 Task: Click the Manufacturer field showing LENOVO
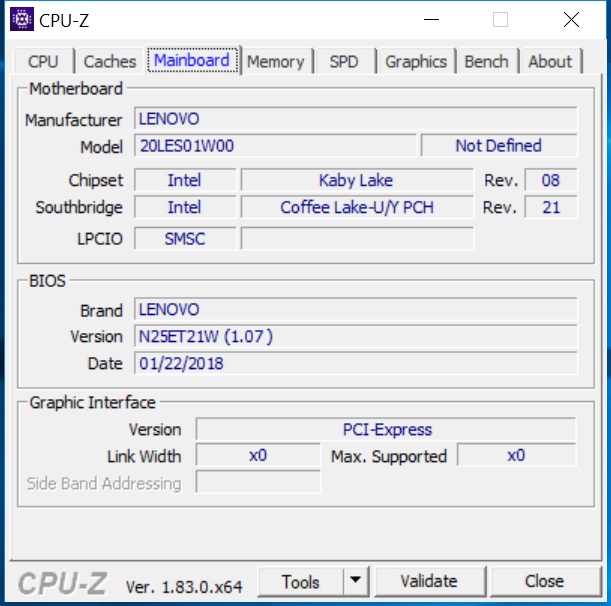(355, 118)
